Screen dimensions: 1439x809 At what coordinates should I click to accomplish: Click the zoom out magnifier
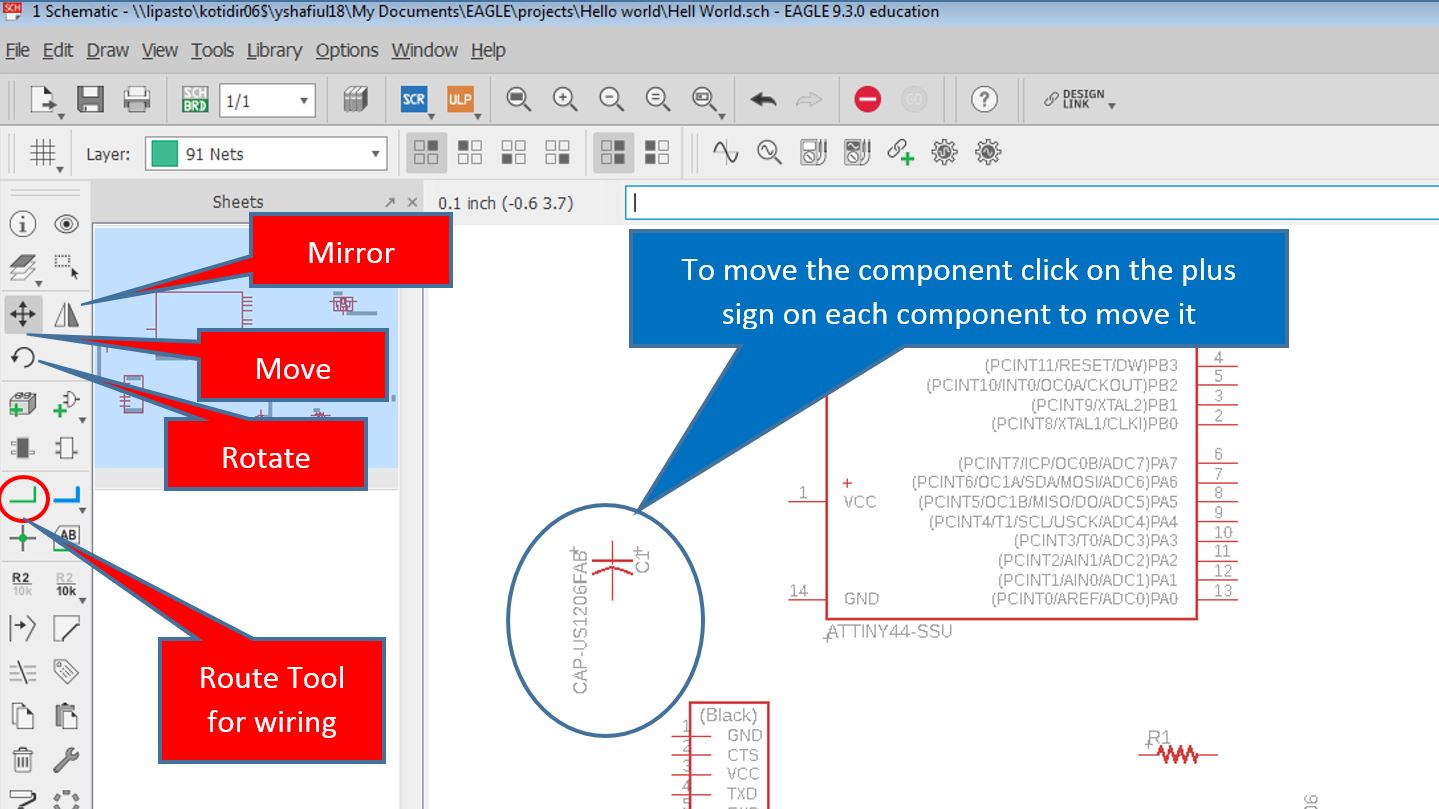(x=611, y=99)
